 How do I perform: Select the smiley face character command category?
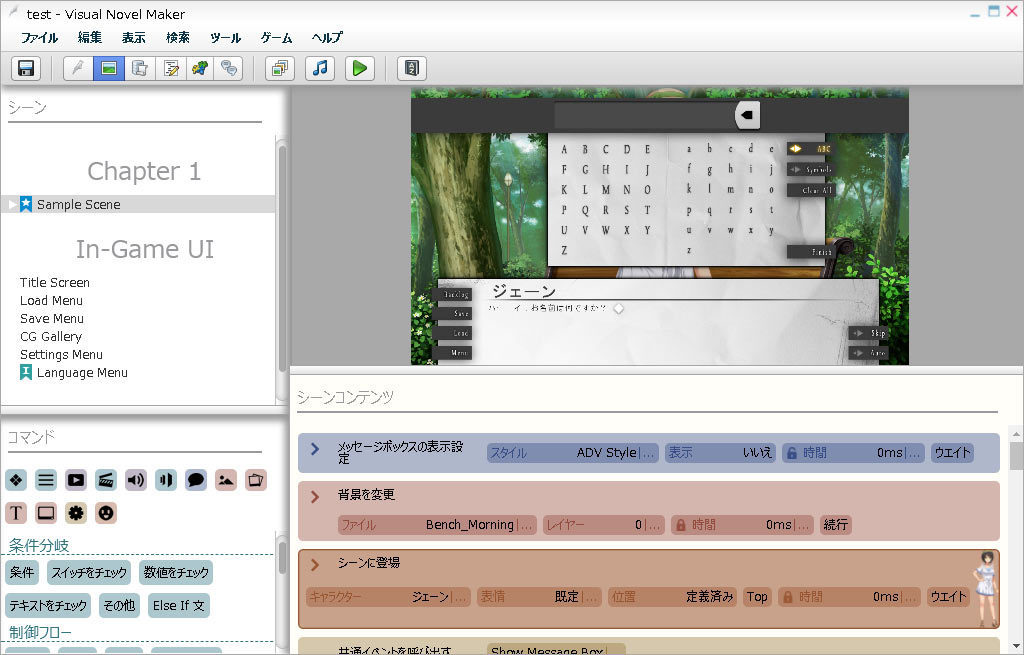coord(106,513)
